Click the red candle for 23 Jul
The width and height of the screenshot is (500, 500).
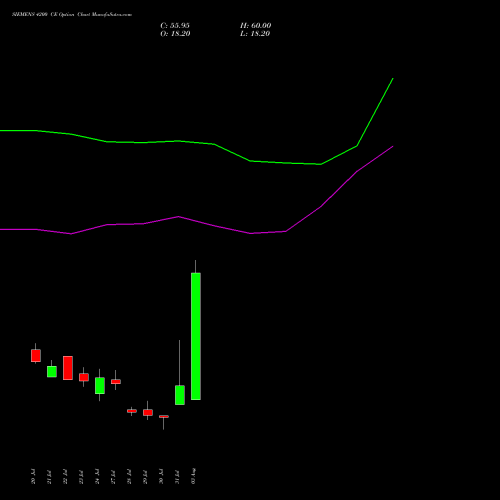(x=84, y=377)
